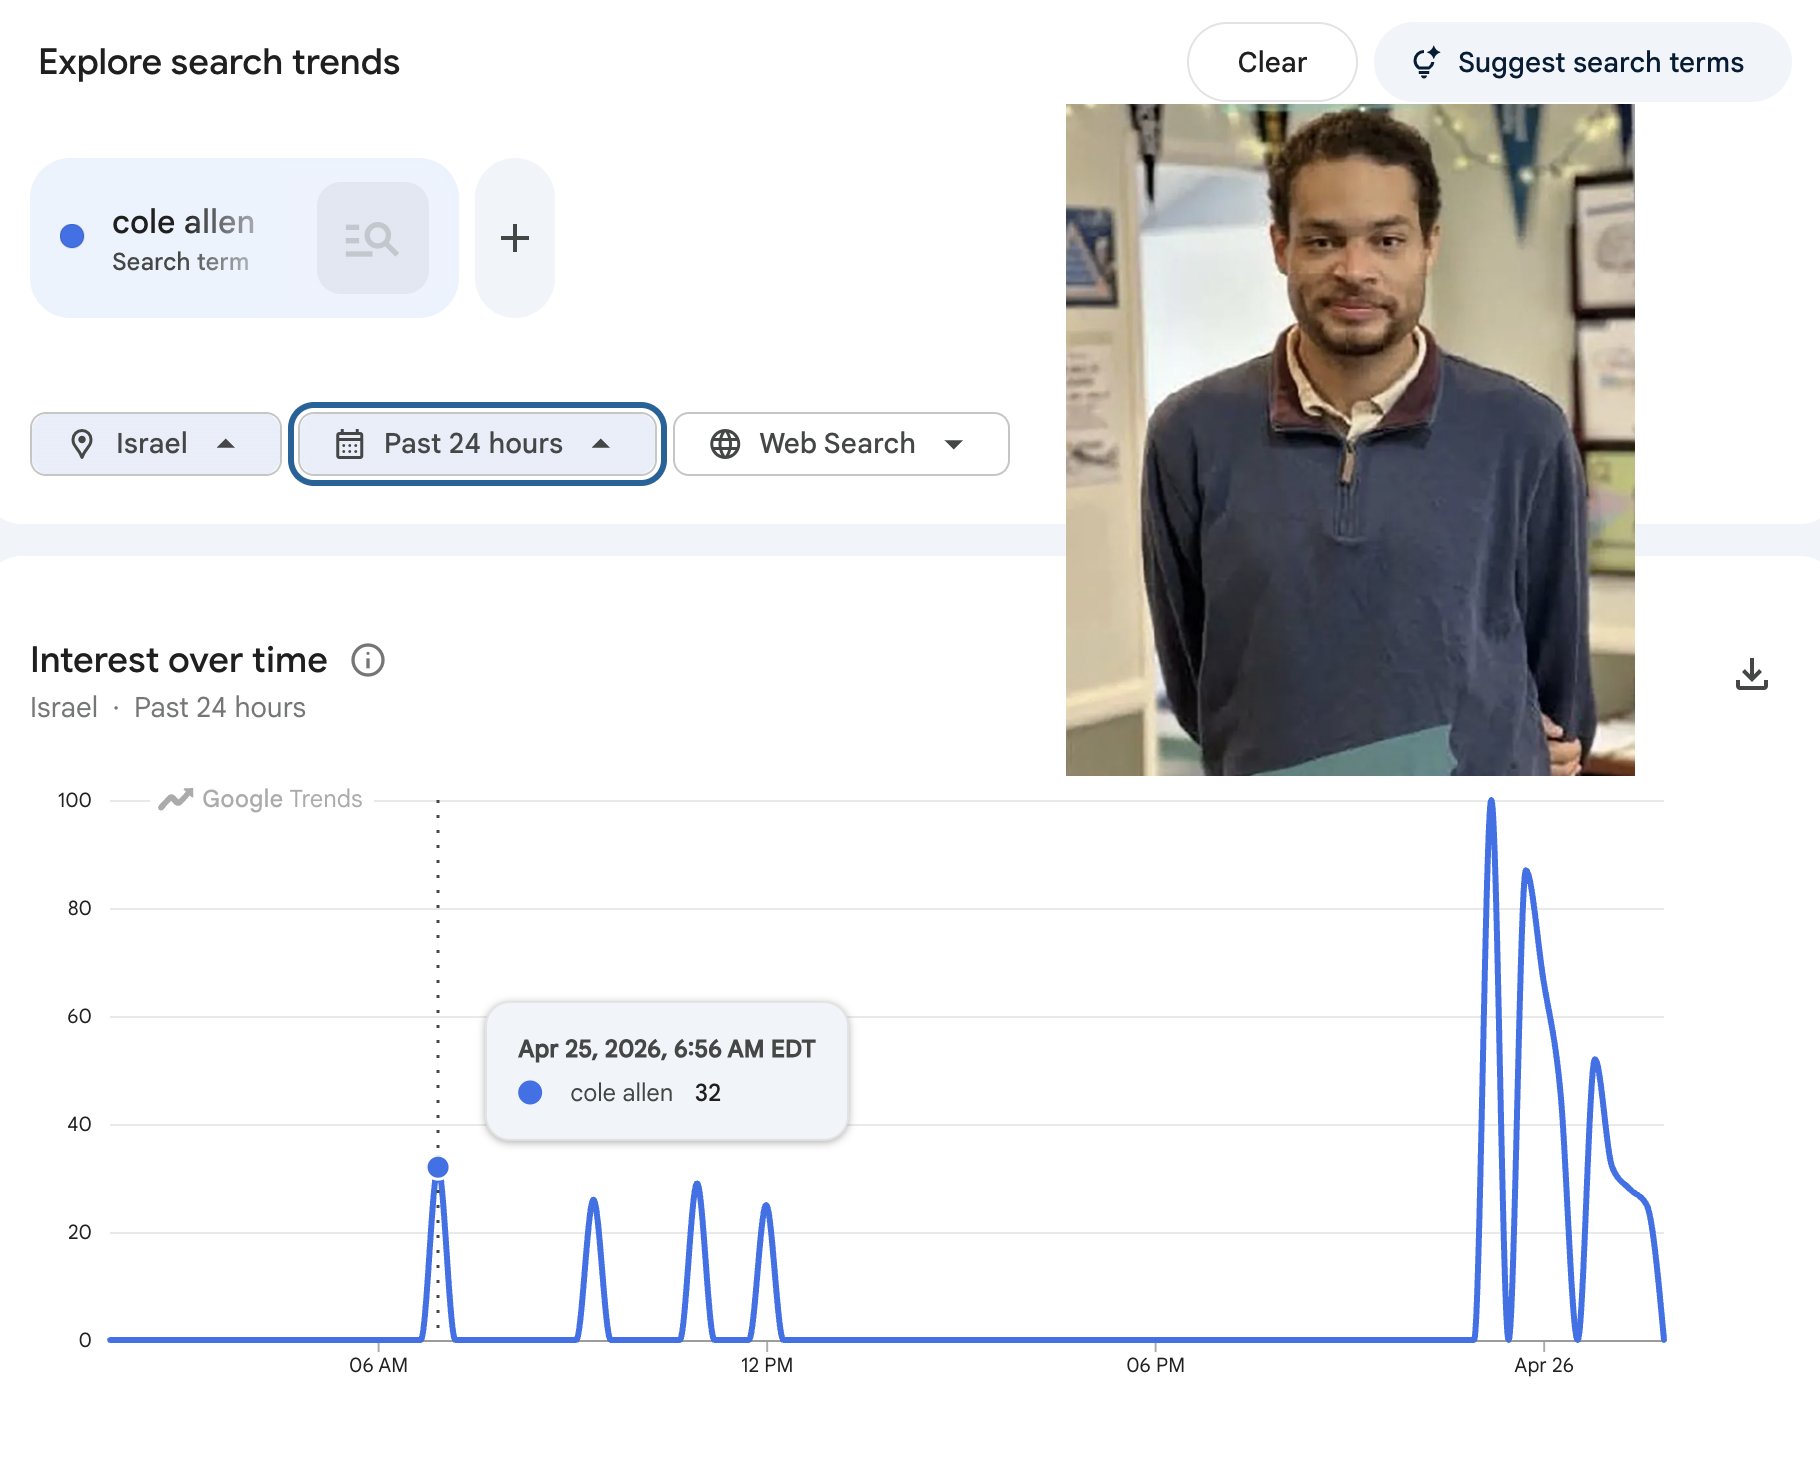Click the Apr 25 tooltip on the graph
Viewport: 1820px width, 1458px height.
[665, 1070]
